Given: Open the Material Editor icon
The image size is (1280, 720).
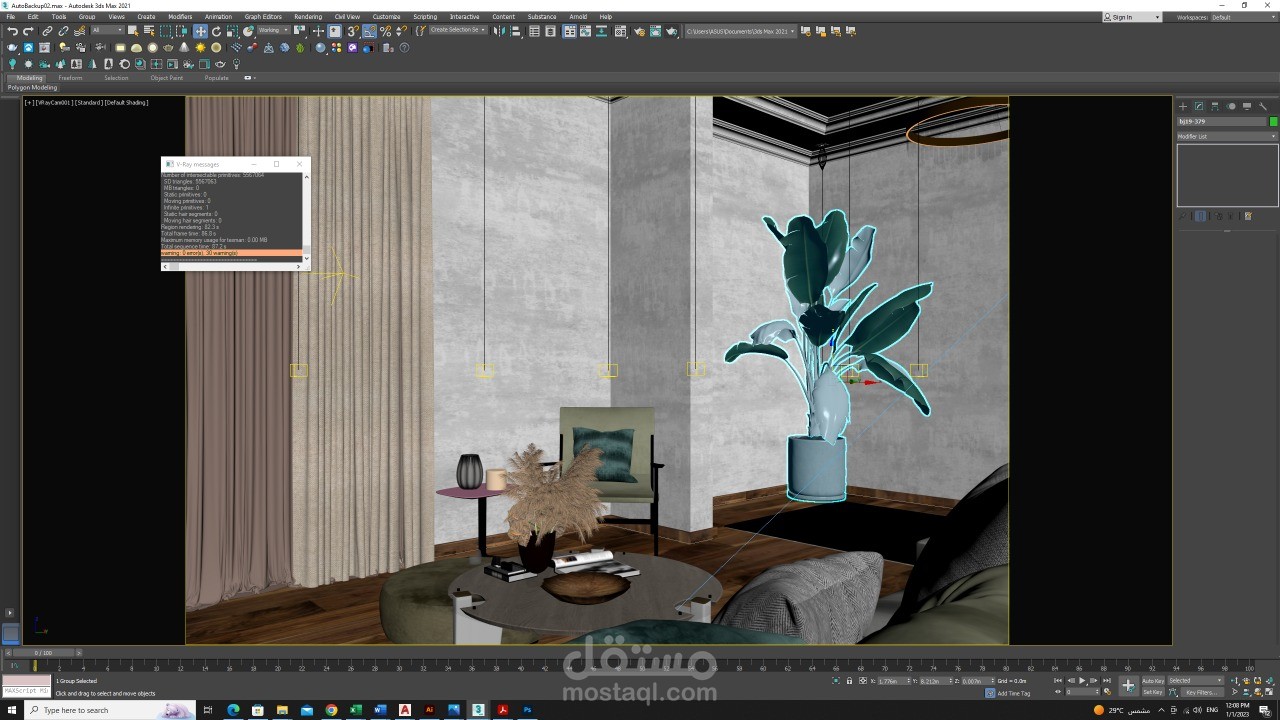Looking at the screenshot, I should coord(620,31).
